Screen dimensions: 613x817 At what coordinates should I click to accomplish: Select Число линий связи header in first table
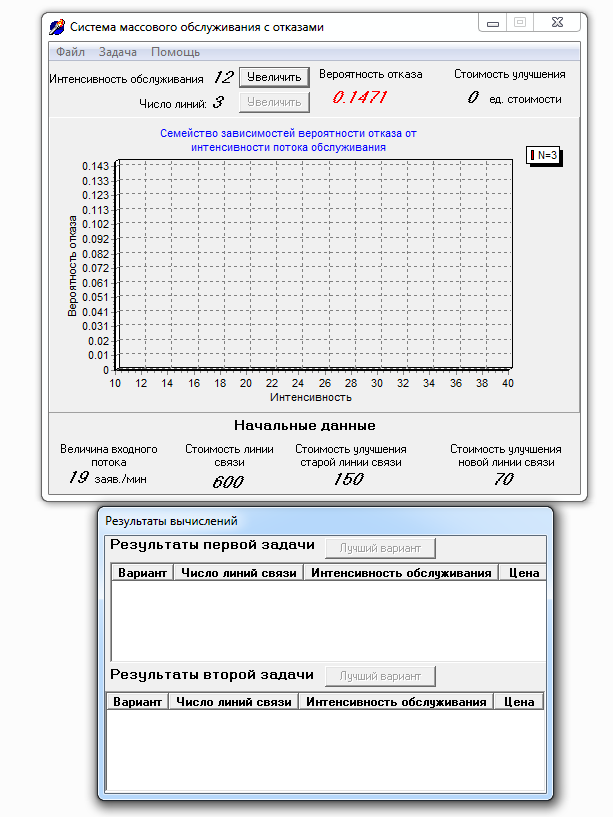tap(238, 573)
